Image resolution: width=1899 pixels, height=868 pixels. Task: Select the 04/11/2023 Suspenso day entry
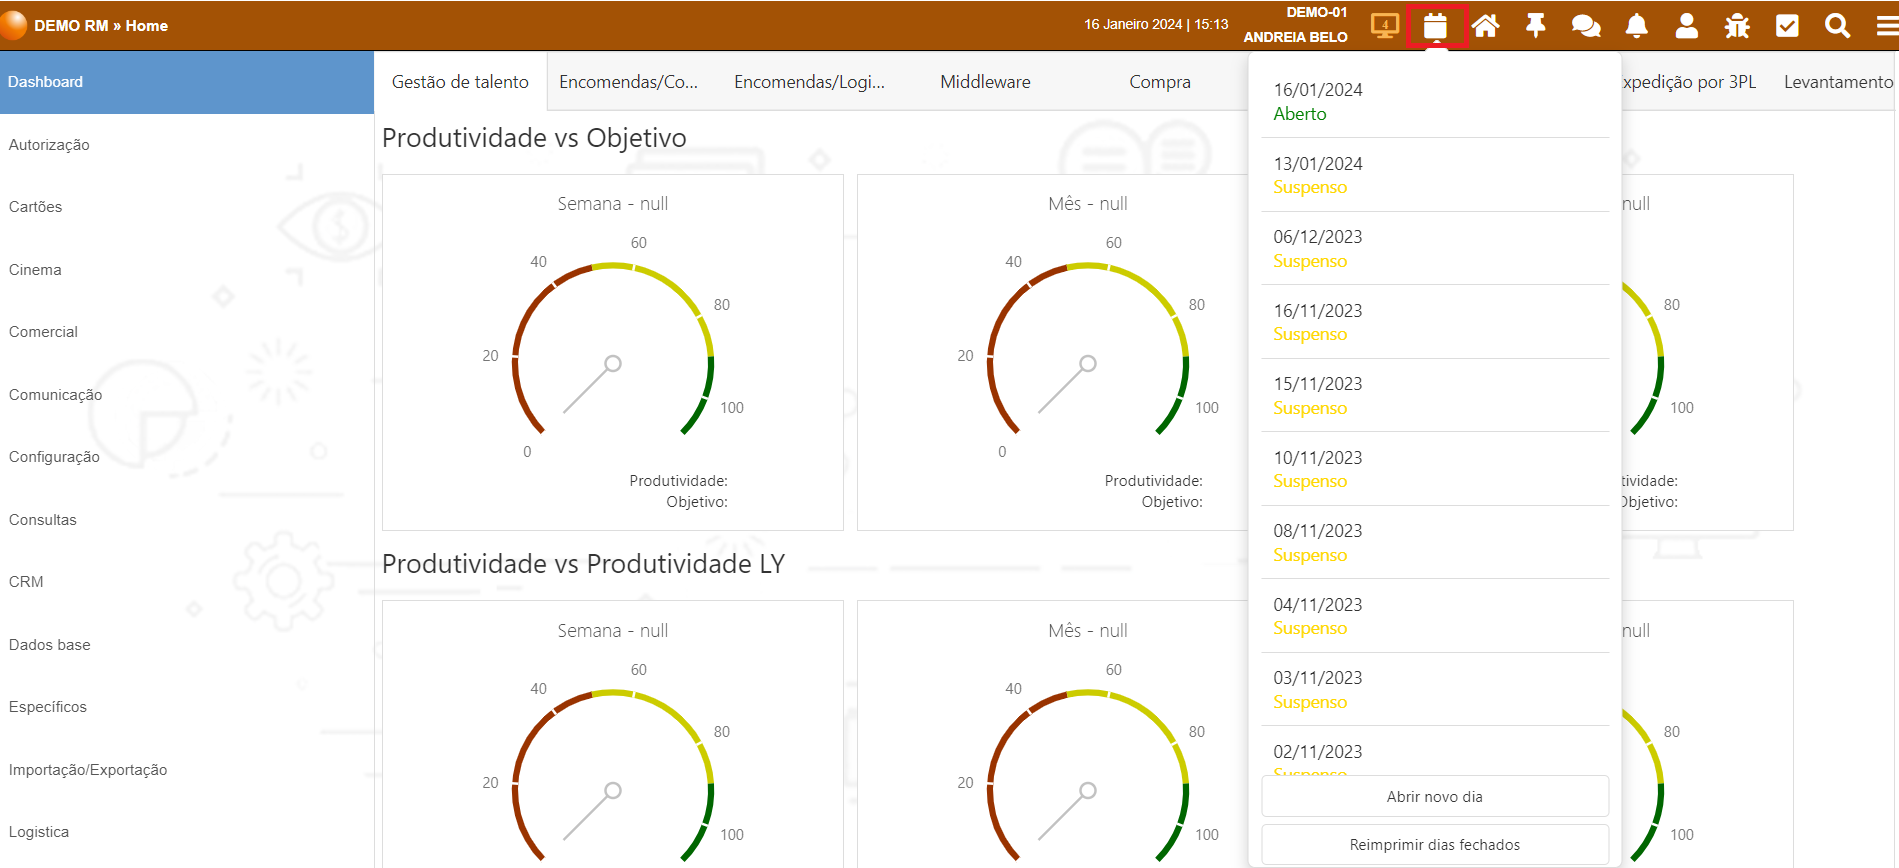tap(1435, 616)
